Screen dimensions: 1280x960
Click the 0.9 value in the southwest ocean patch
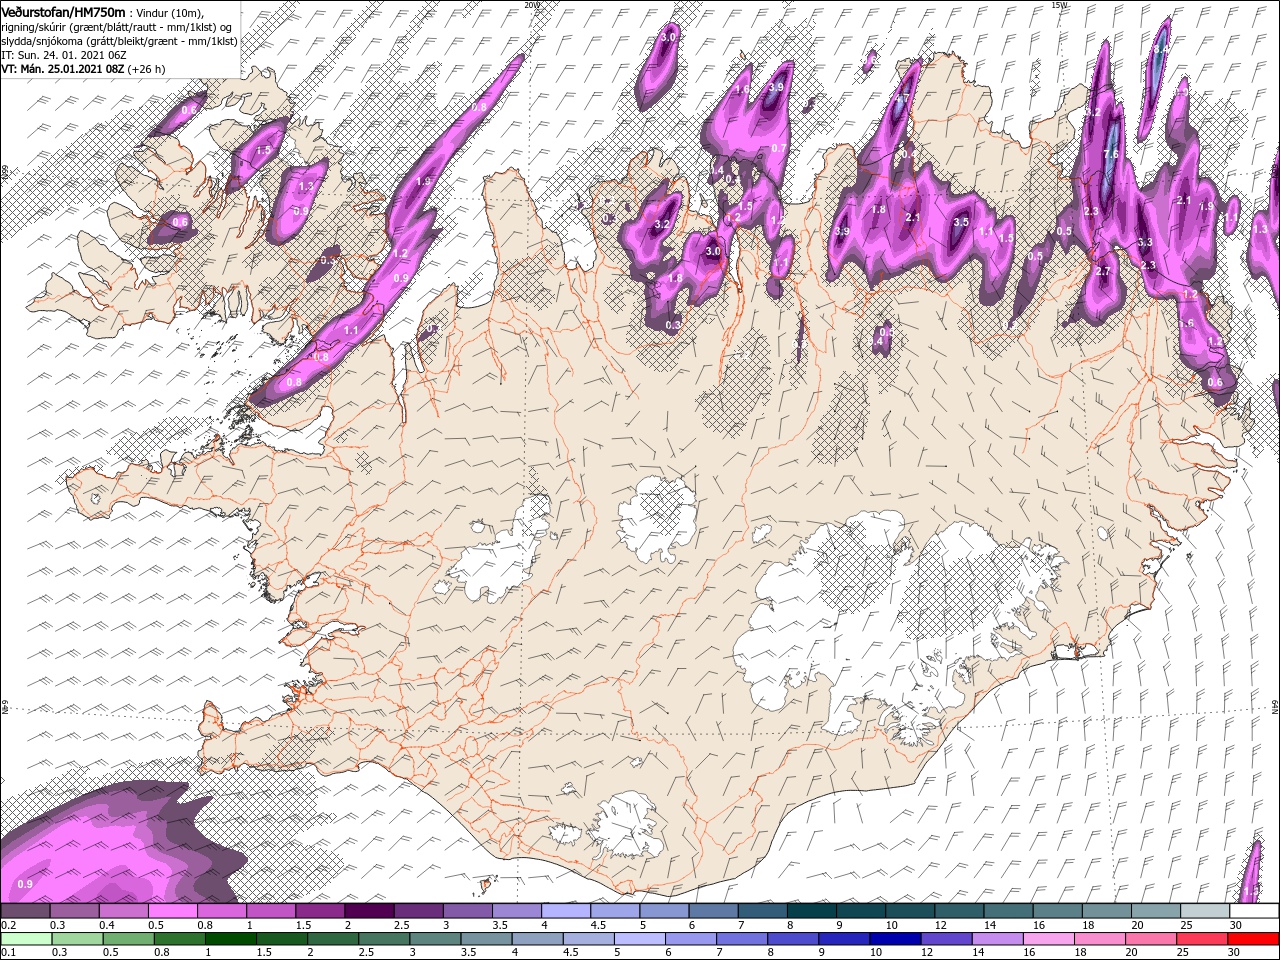pos(25,884)
